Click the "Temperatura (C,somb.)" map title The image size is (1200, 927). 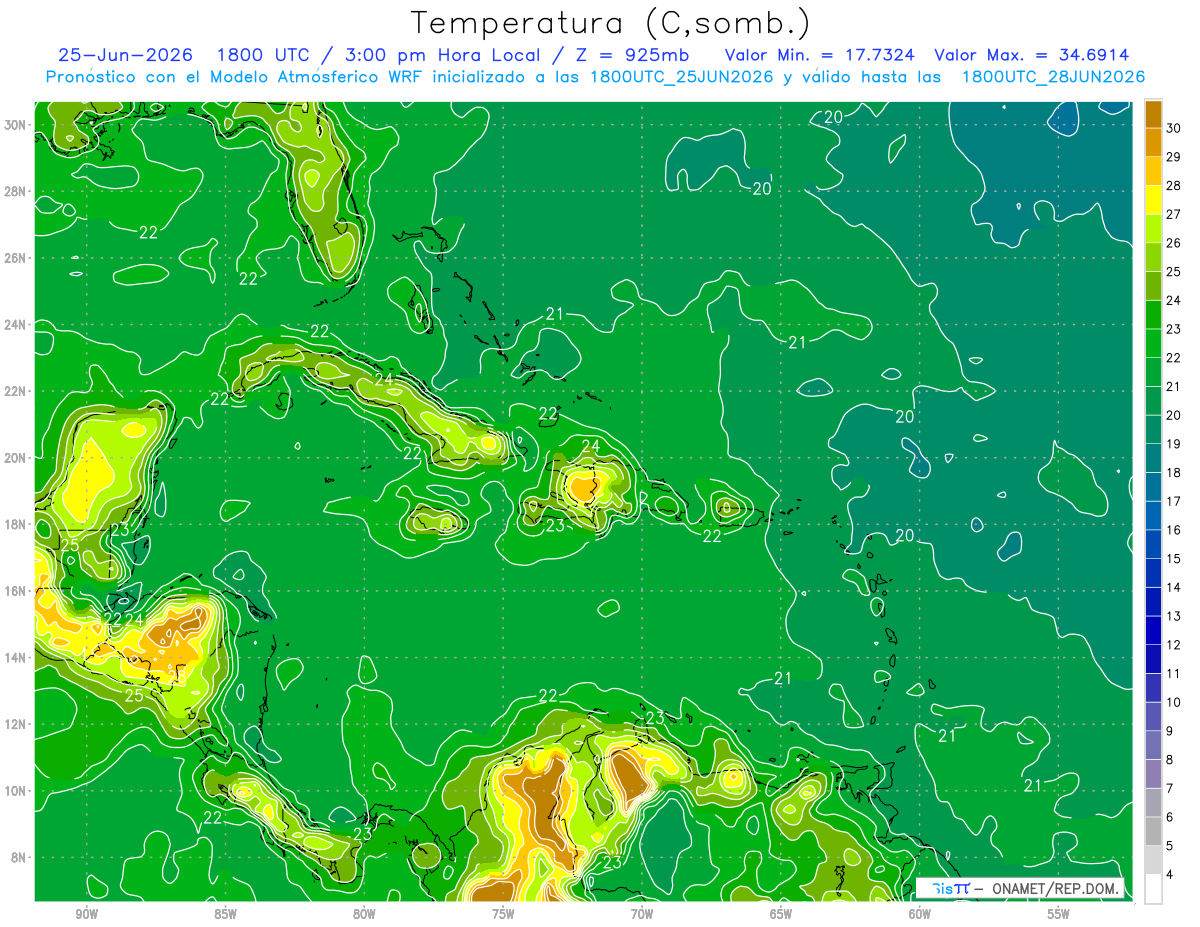click(611, 23)
